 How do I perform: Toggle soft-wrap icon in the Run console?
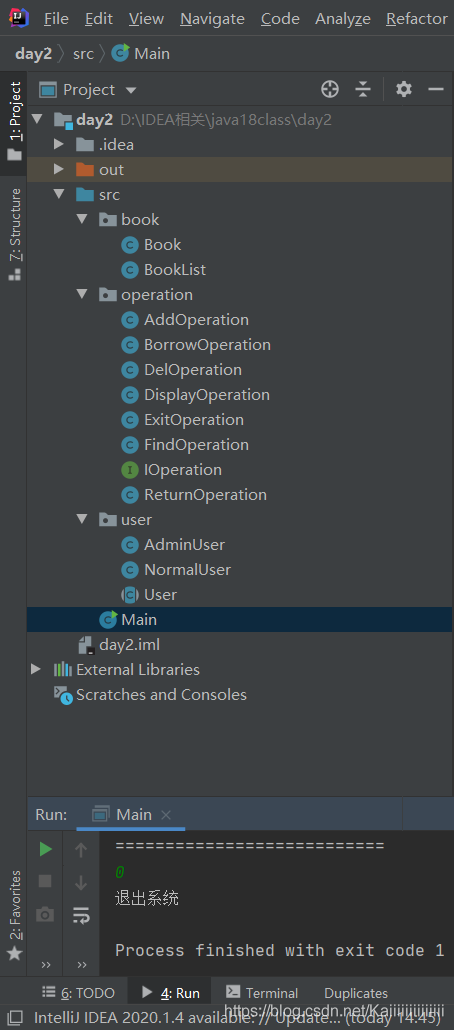point(81,914)
